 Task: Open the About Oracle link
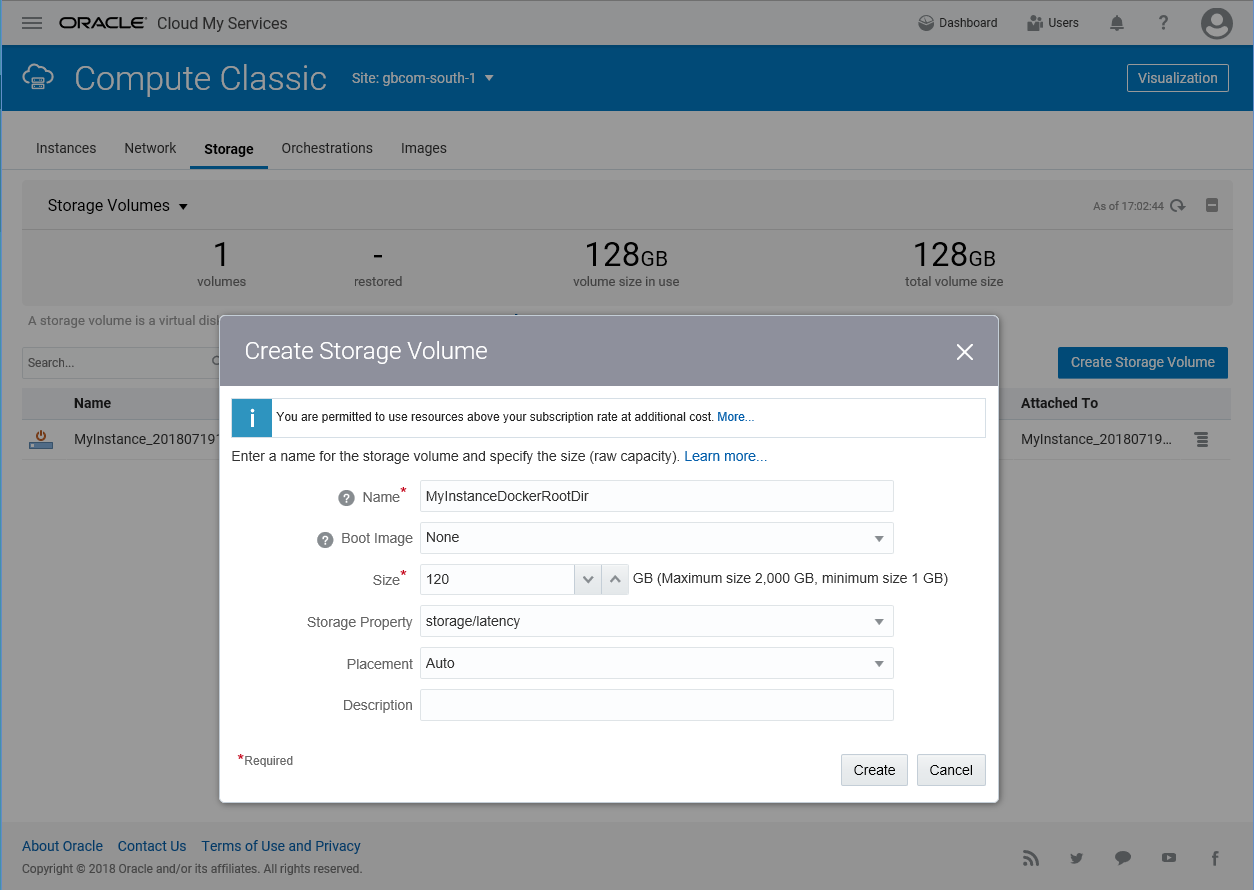[62, 846]
